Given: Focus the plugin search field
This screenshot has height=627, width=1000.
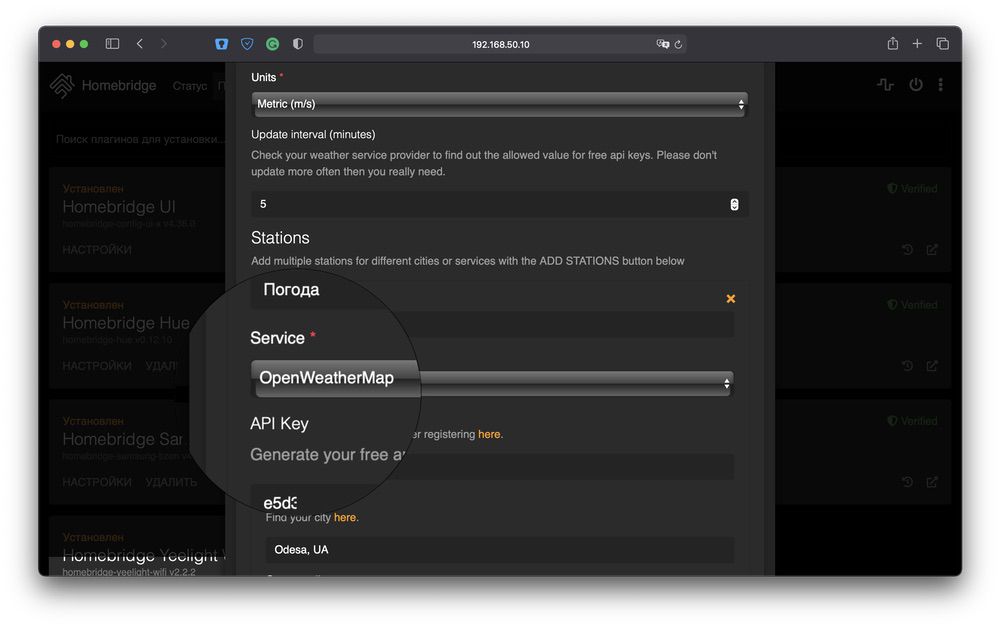Looking at the screenshot, I should (x=140, y=138).
